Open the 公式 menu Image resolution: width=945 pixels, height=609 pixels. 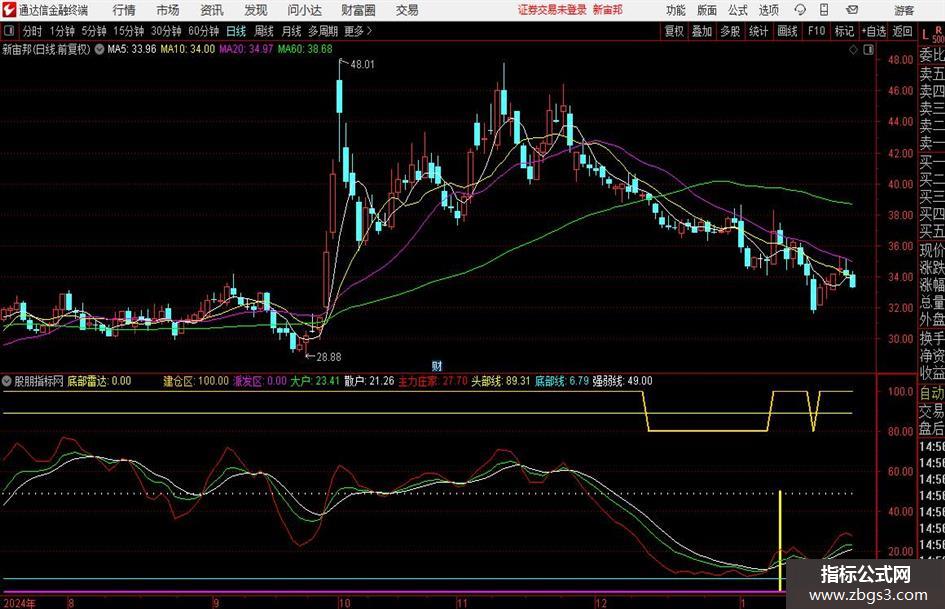click(737, 10)
